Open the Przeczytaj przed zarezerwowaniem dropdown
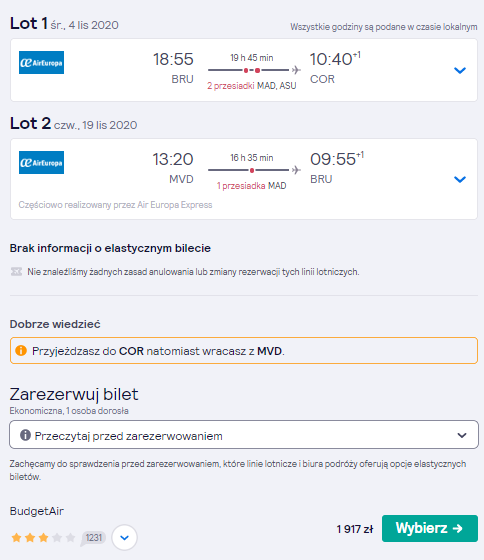484x560 pixels. [244, 435]
